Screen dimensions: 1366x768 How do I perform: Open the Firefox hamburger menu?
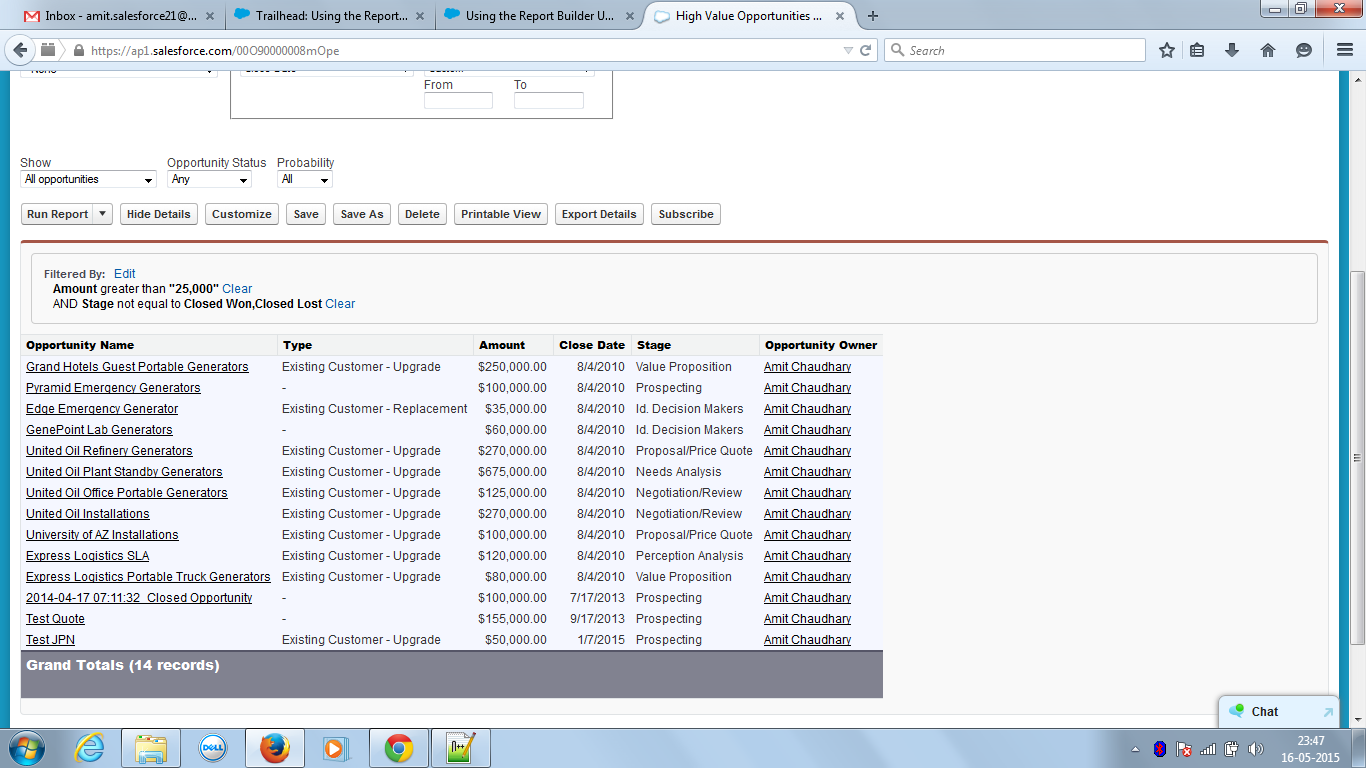pos(1344,50)
